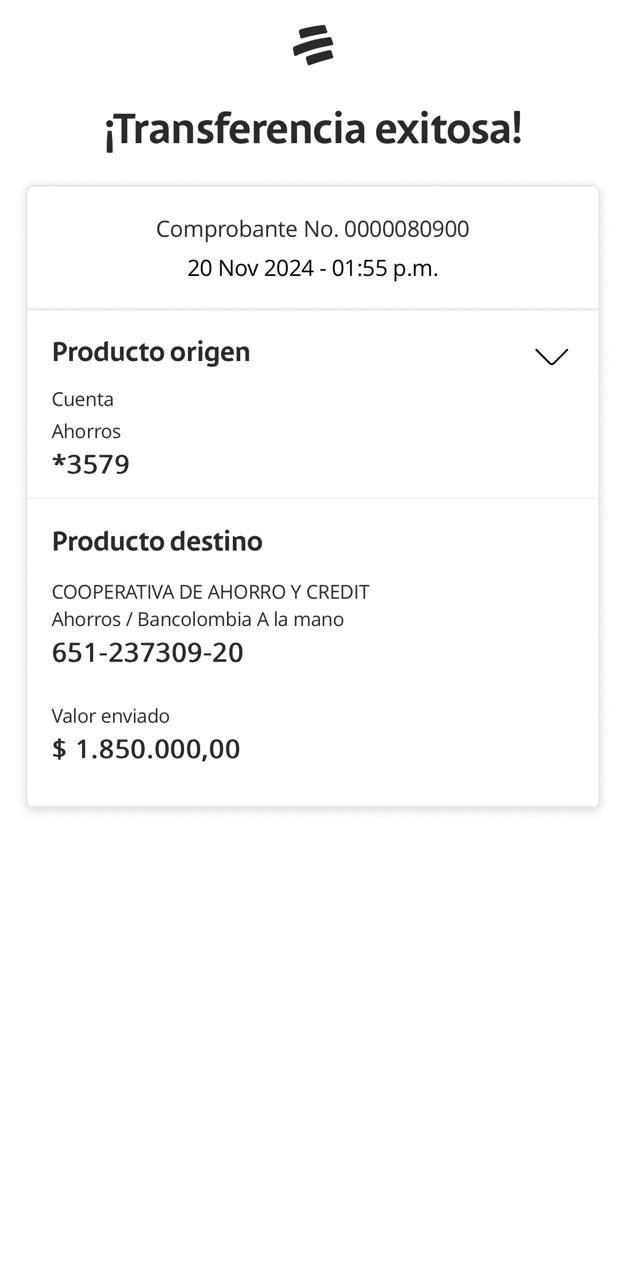Click COOPERATIVA DE AHORRO Y CREDIT name
Viewport: 626px width, 1280px height.
[x=210, y=592]
